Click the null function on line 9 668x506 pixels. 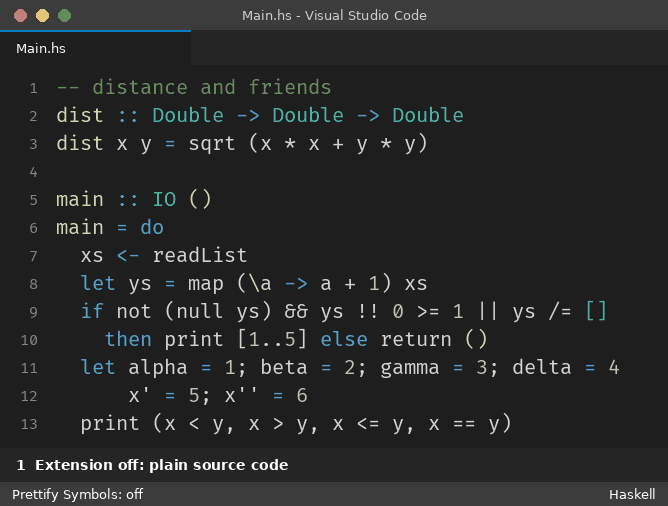pos(200,311)
